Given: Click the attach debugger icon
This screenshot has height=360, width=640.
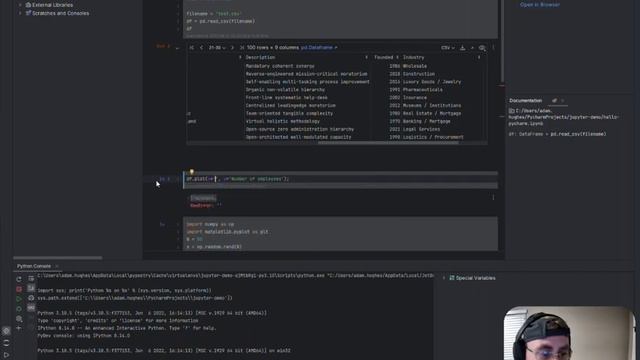Looking at the screenshot, I should [x=19, y=309].
